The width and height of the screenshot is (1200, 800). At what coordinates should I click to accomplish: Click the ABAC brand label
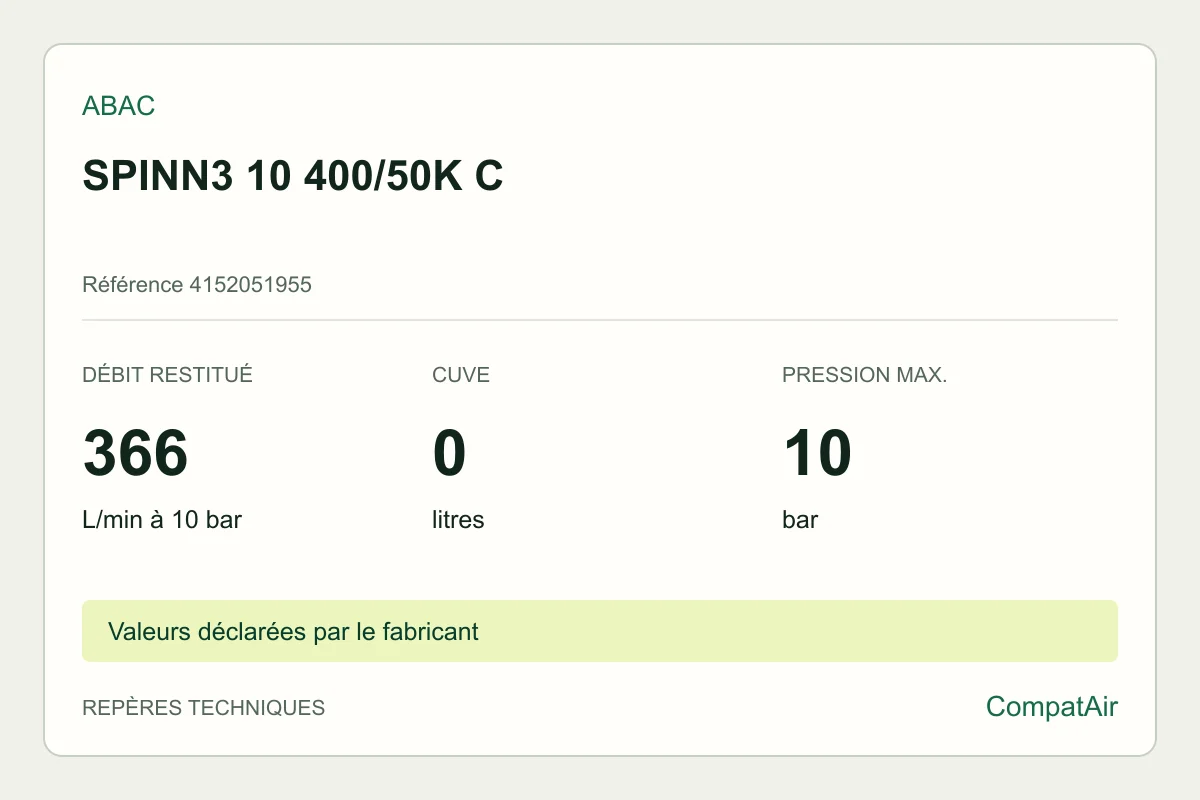coord(118,106)
